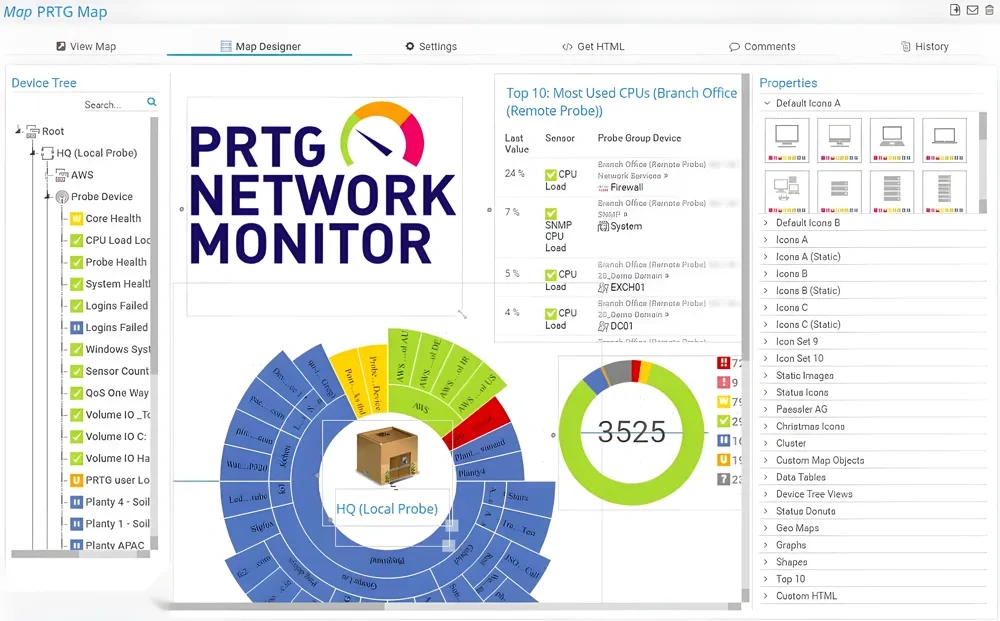Image resolution: width=1000 pixels, height=621 pixels.
Task: Open the DC01 device link
Action: click(x=622, y=326)
